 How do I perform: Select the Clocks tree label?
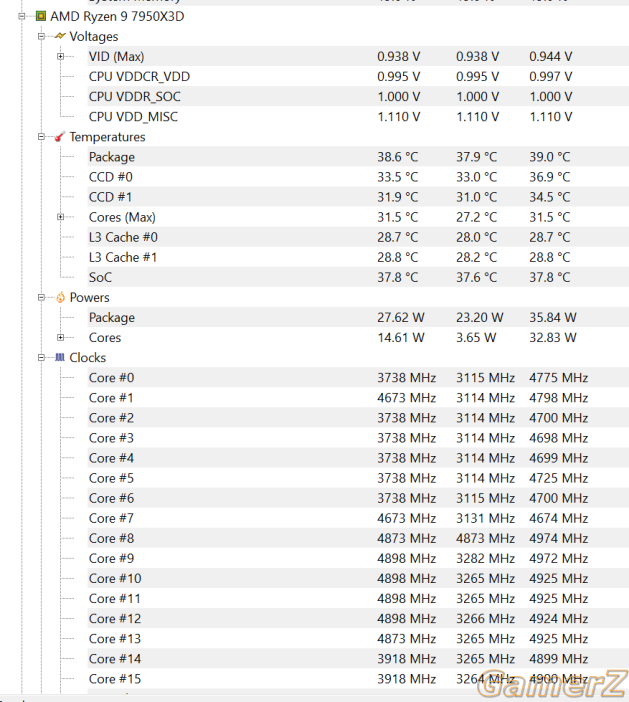pos(88,358)
